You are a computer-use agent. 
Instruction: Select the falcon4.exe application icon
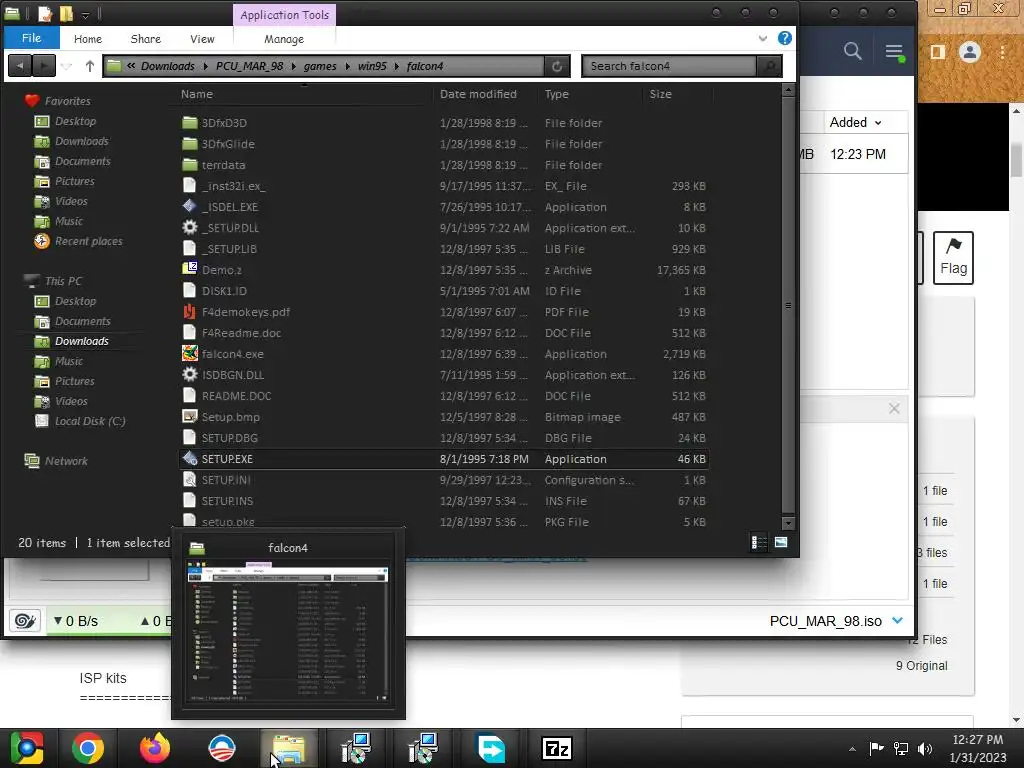click(x=189, y=353)
